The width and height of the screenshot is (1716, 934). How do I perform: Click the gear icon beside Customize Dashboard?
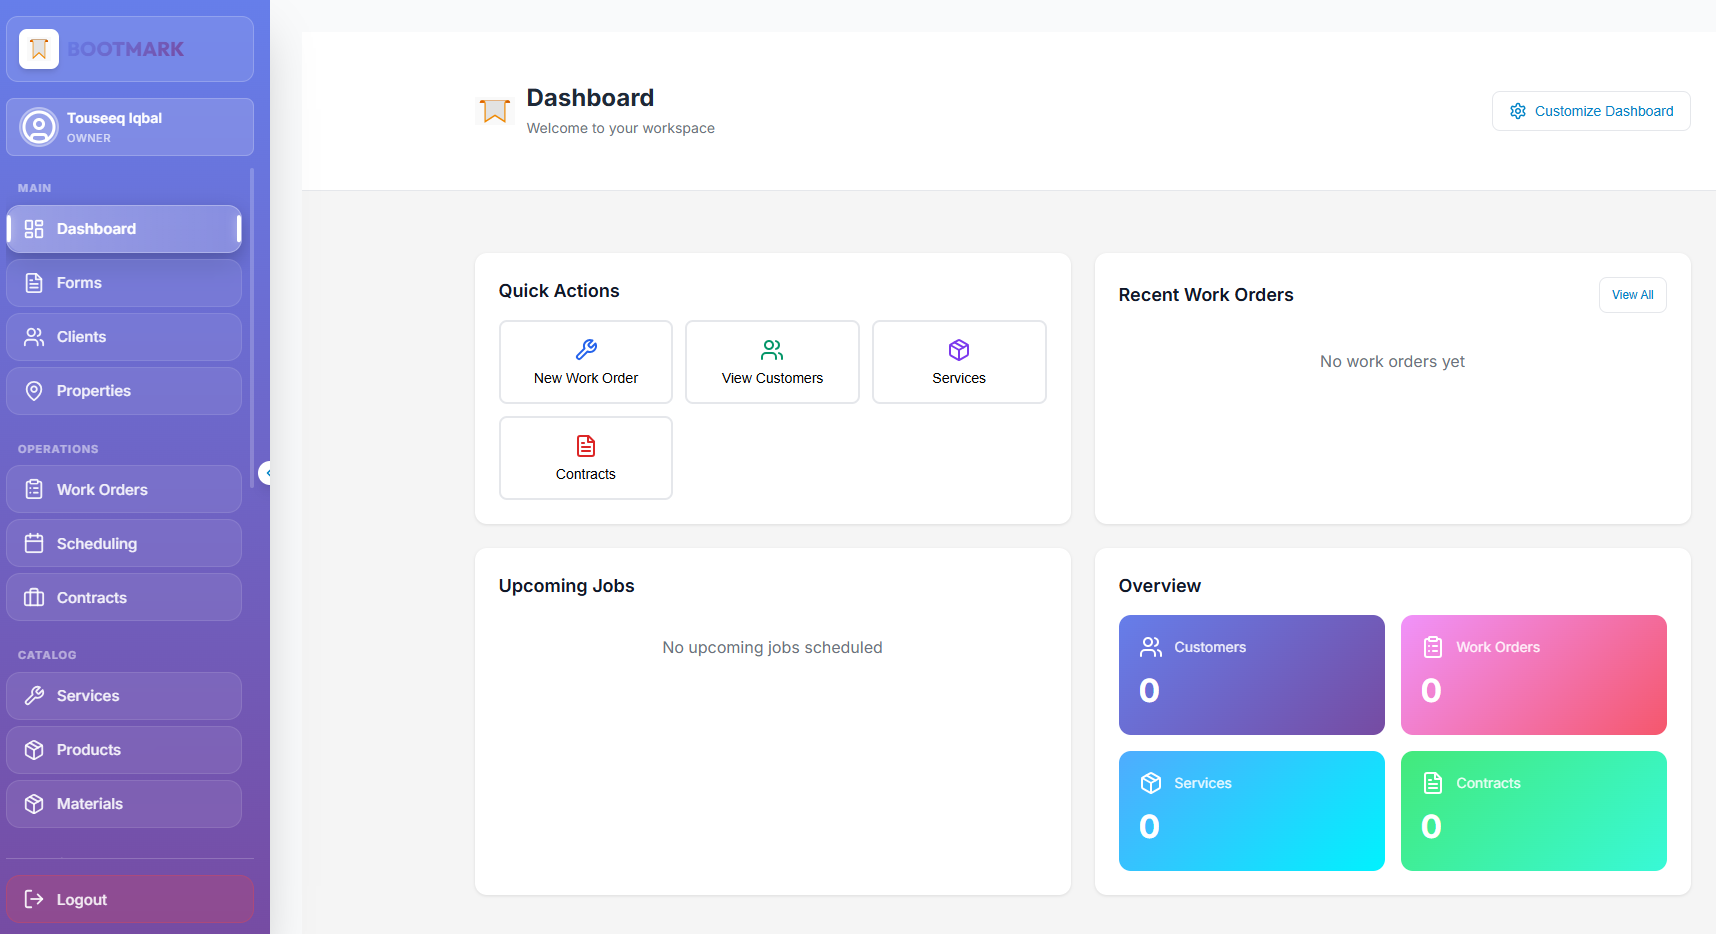click(x=1517, y=111)
